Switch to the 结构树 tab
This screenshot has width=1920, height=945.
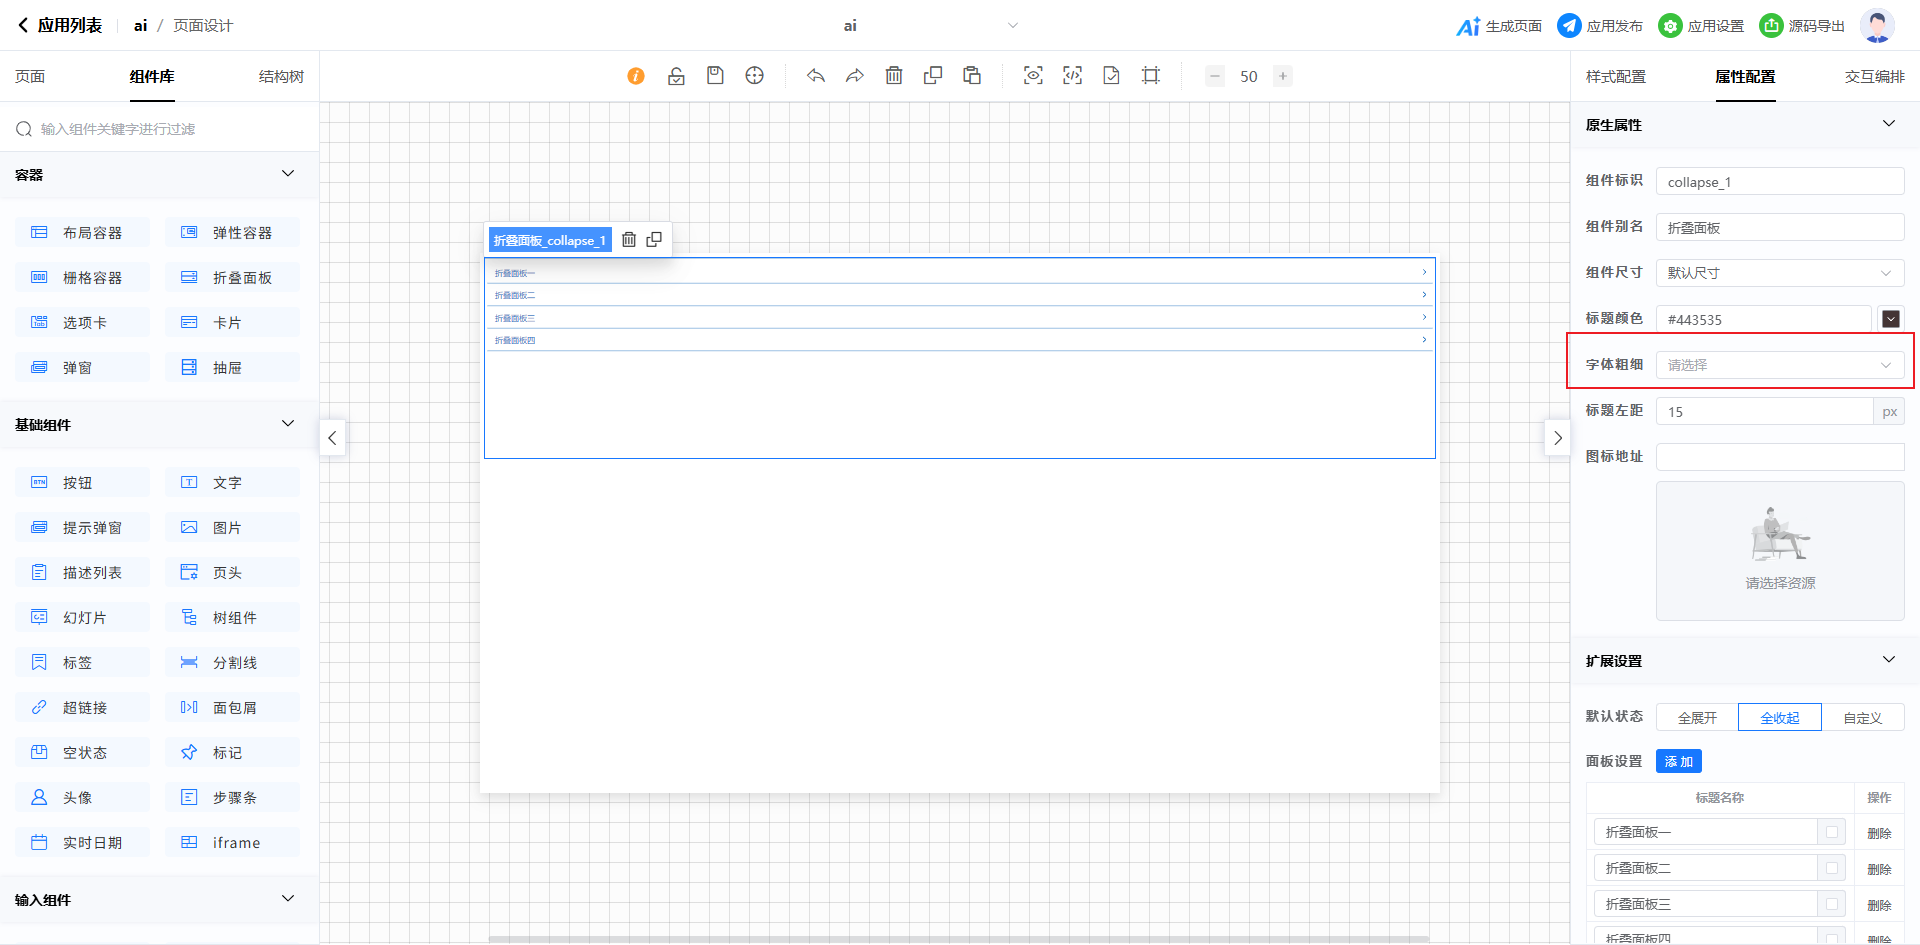[281, 77]
